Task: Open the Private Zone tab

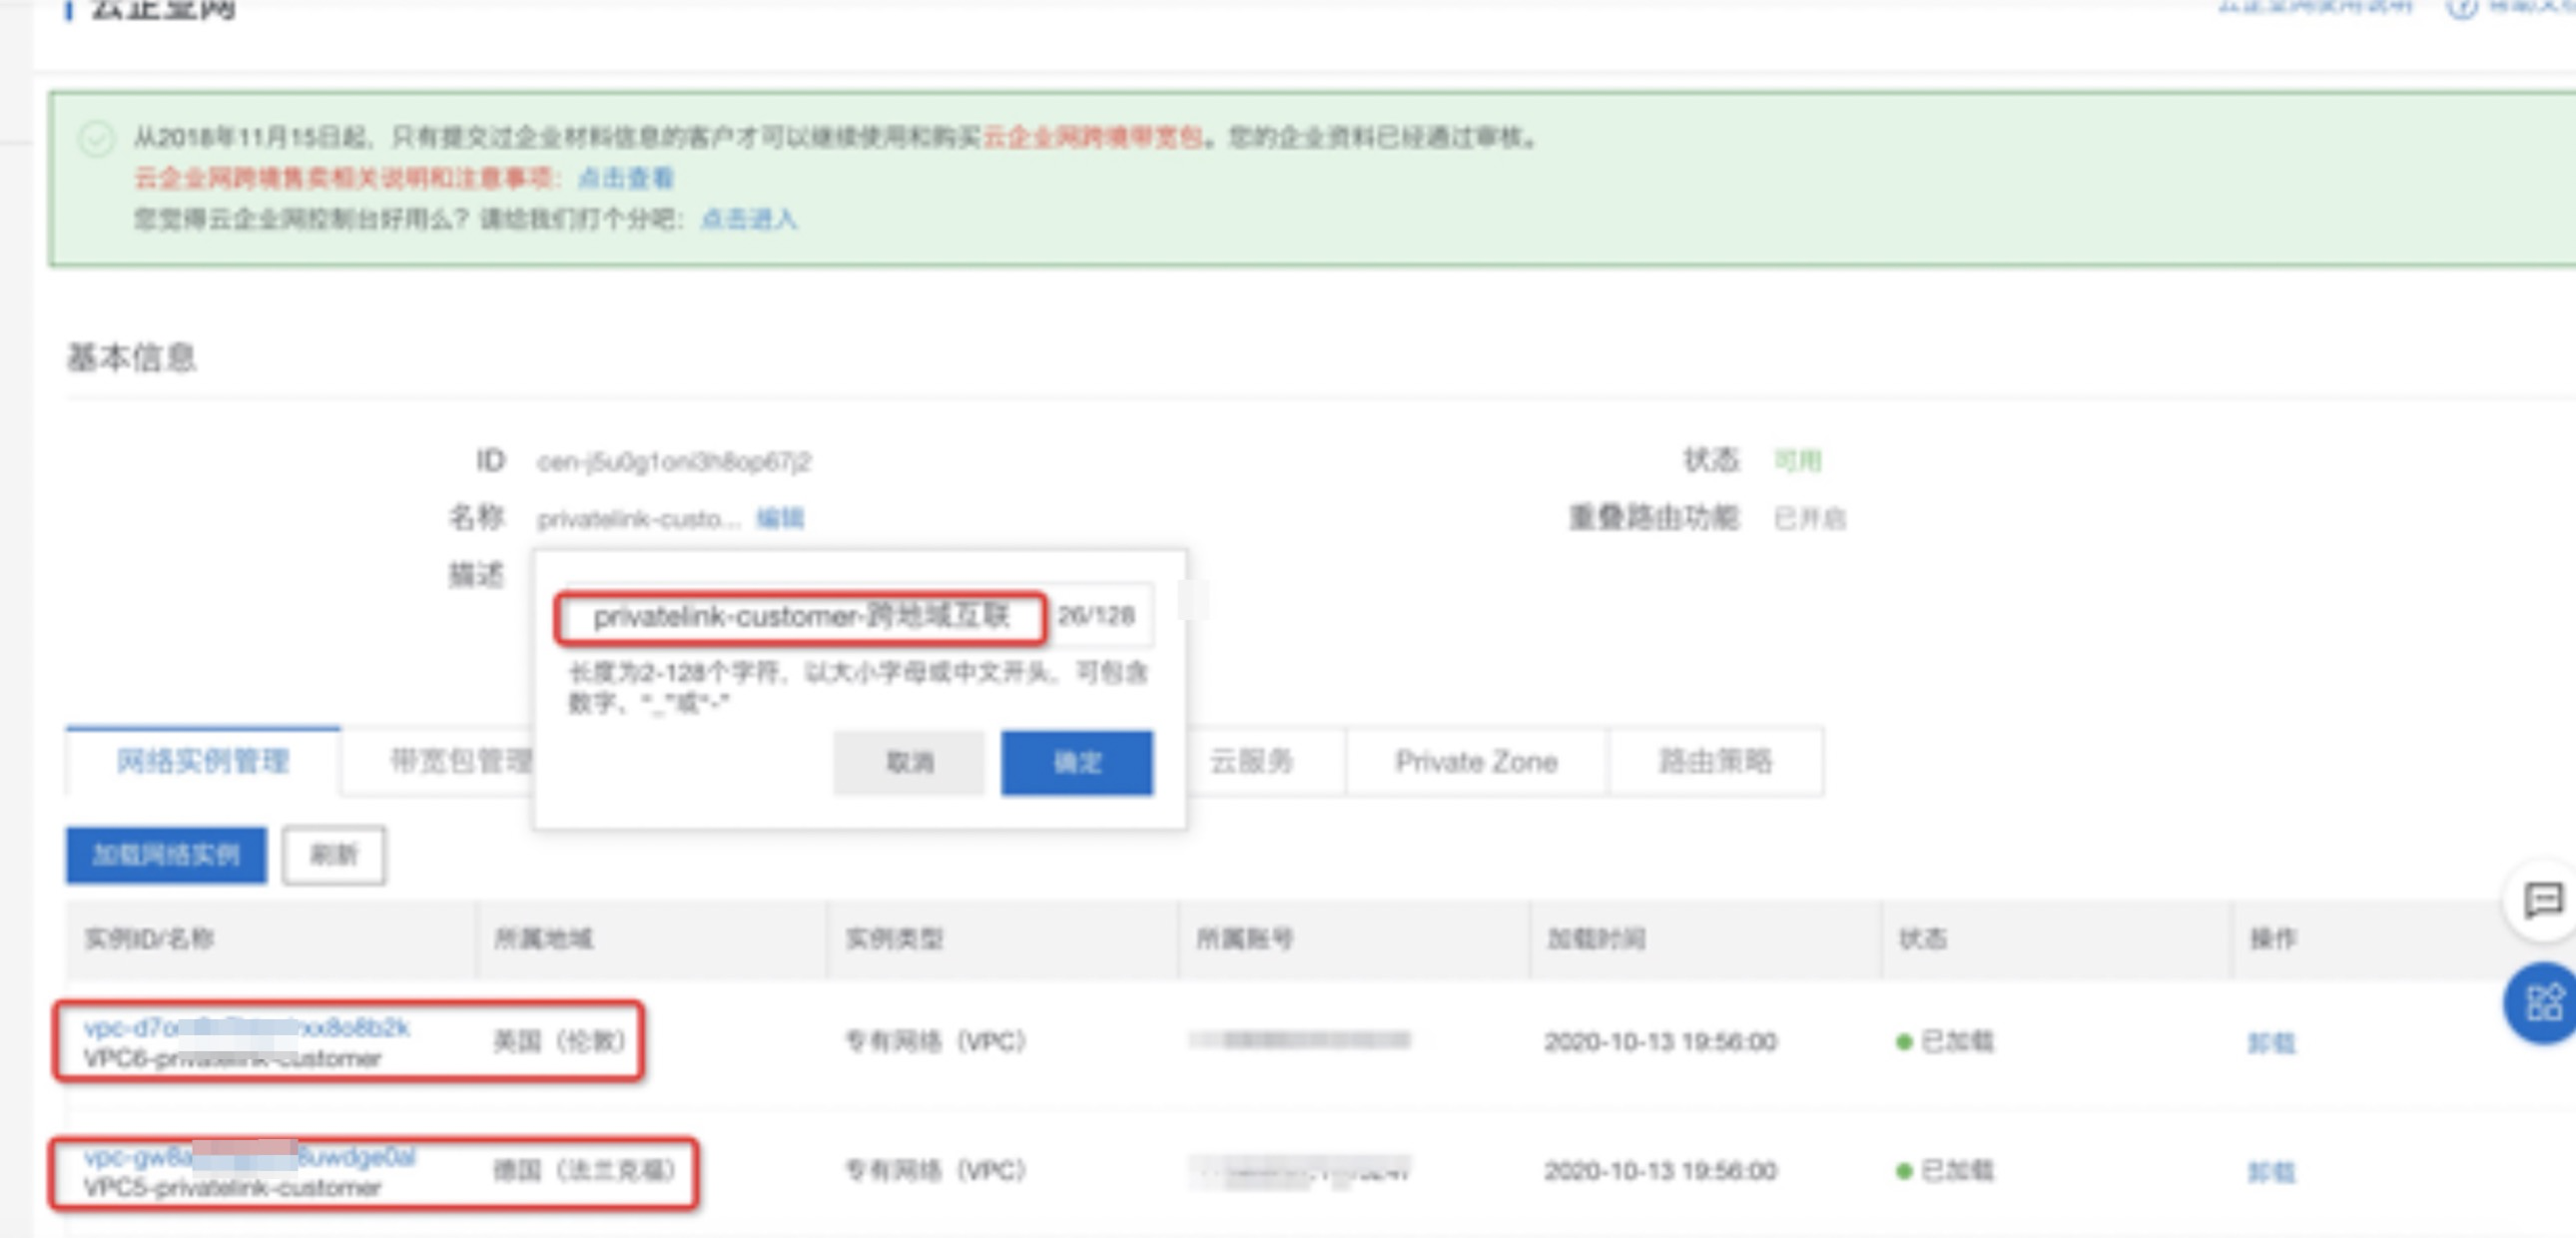Action: click(1475, 762)
